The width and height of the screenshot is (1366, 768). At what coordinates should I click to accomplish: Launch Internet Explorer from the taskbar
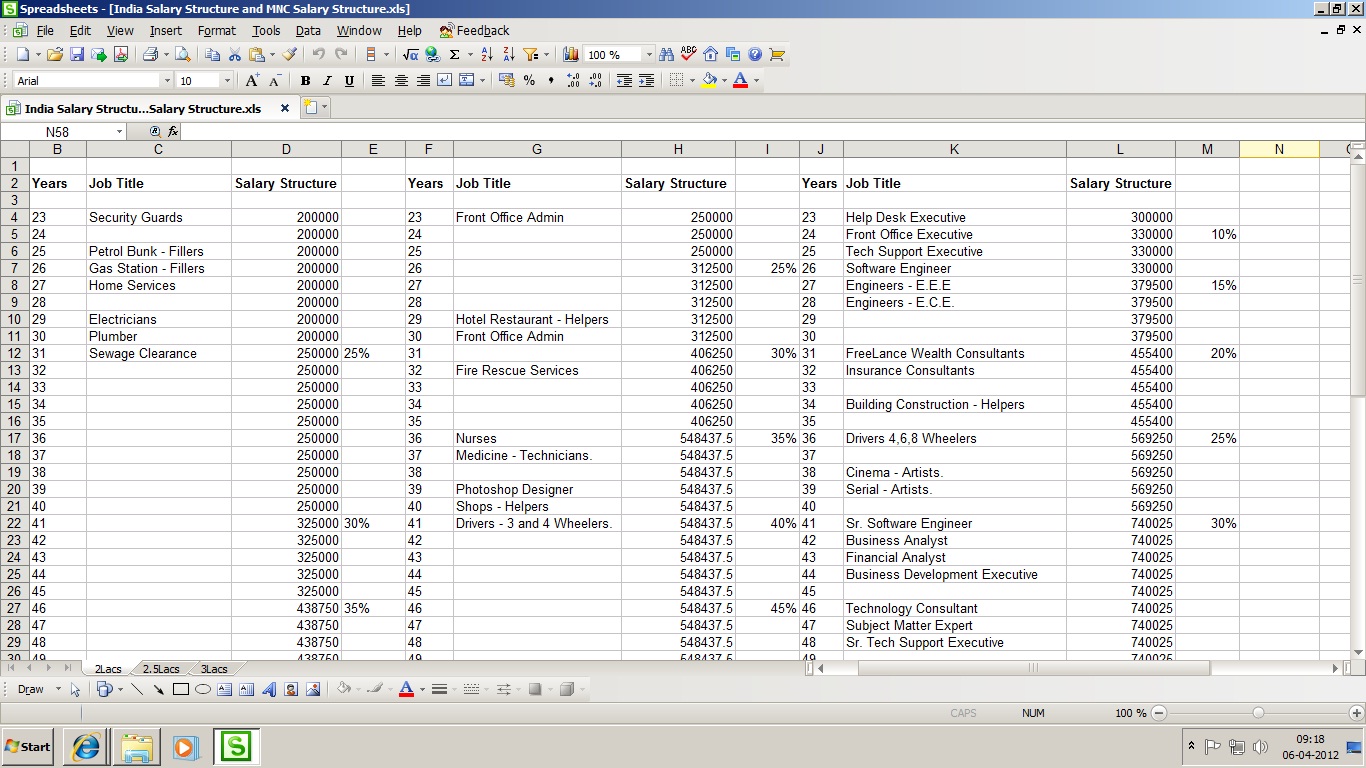coord(86,747)
